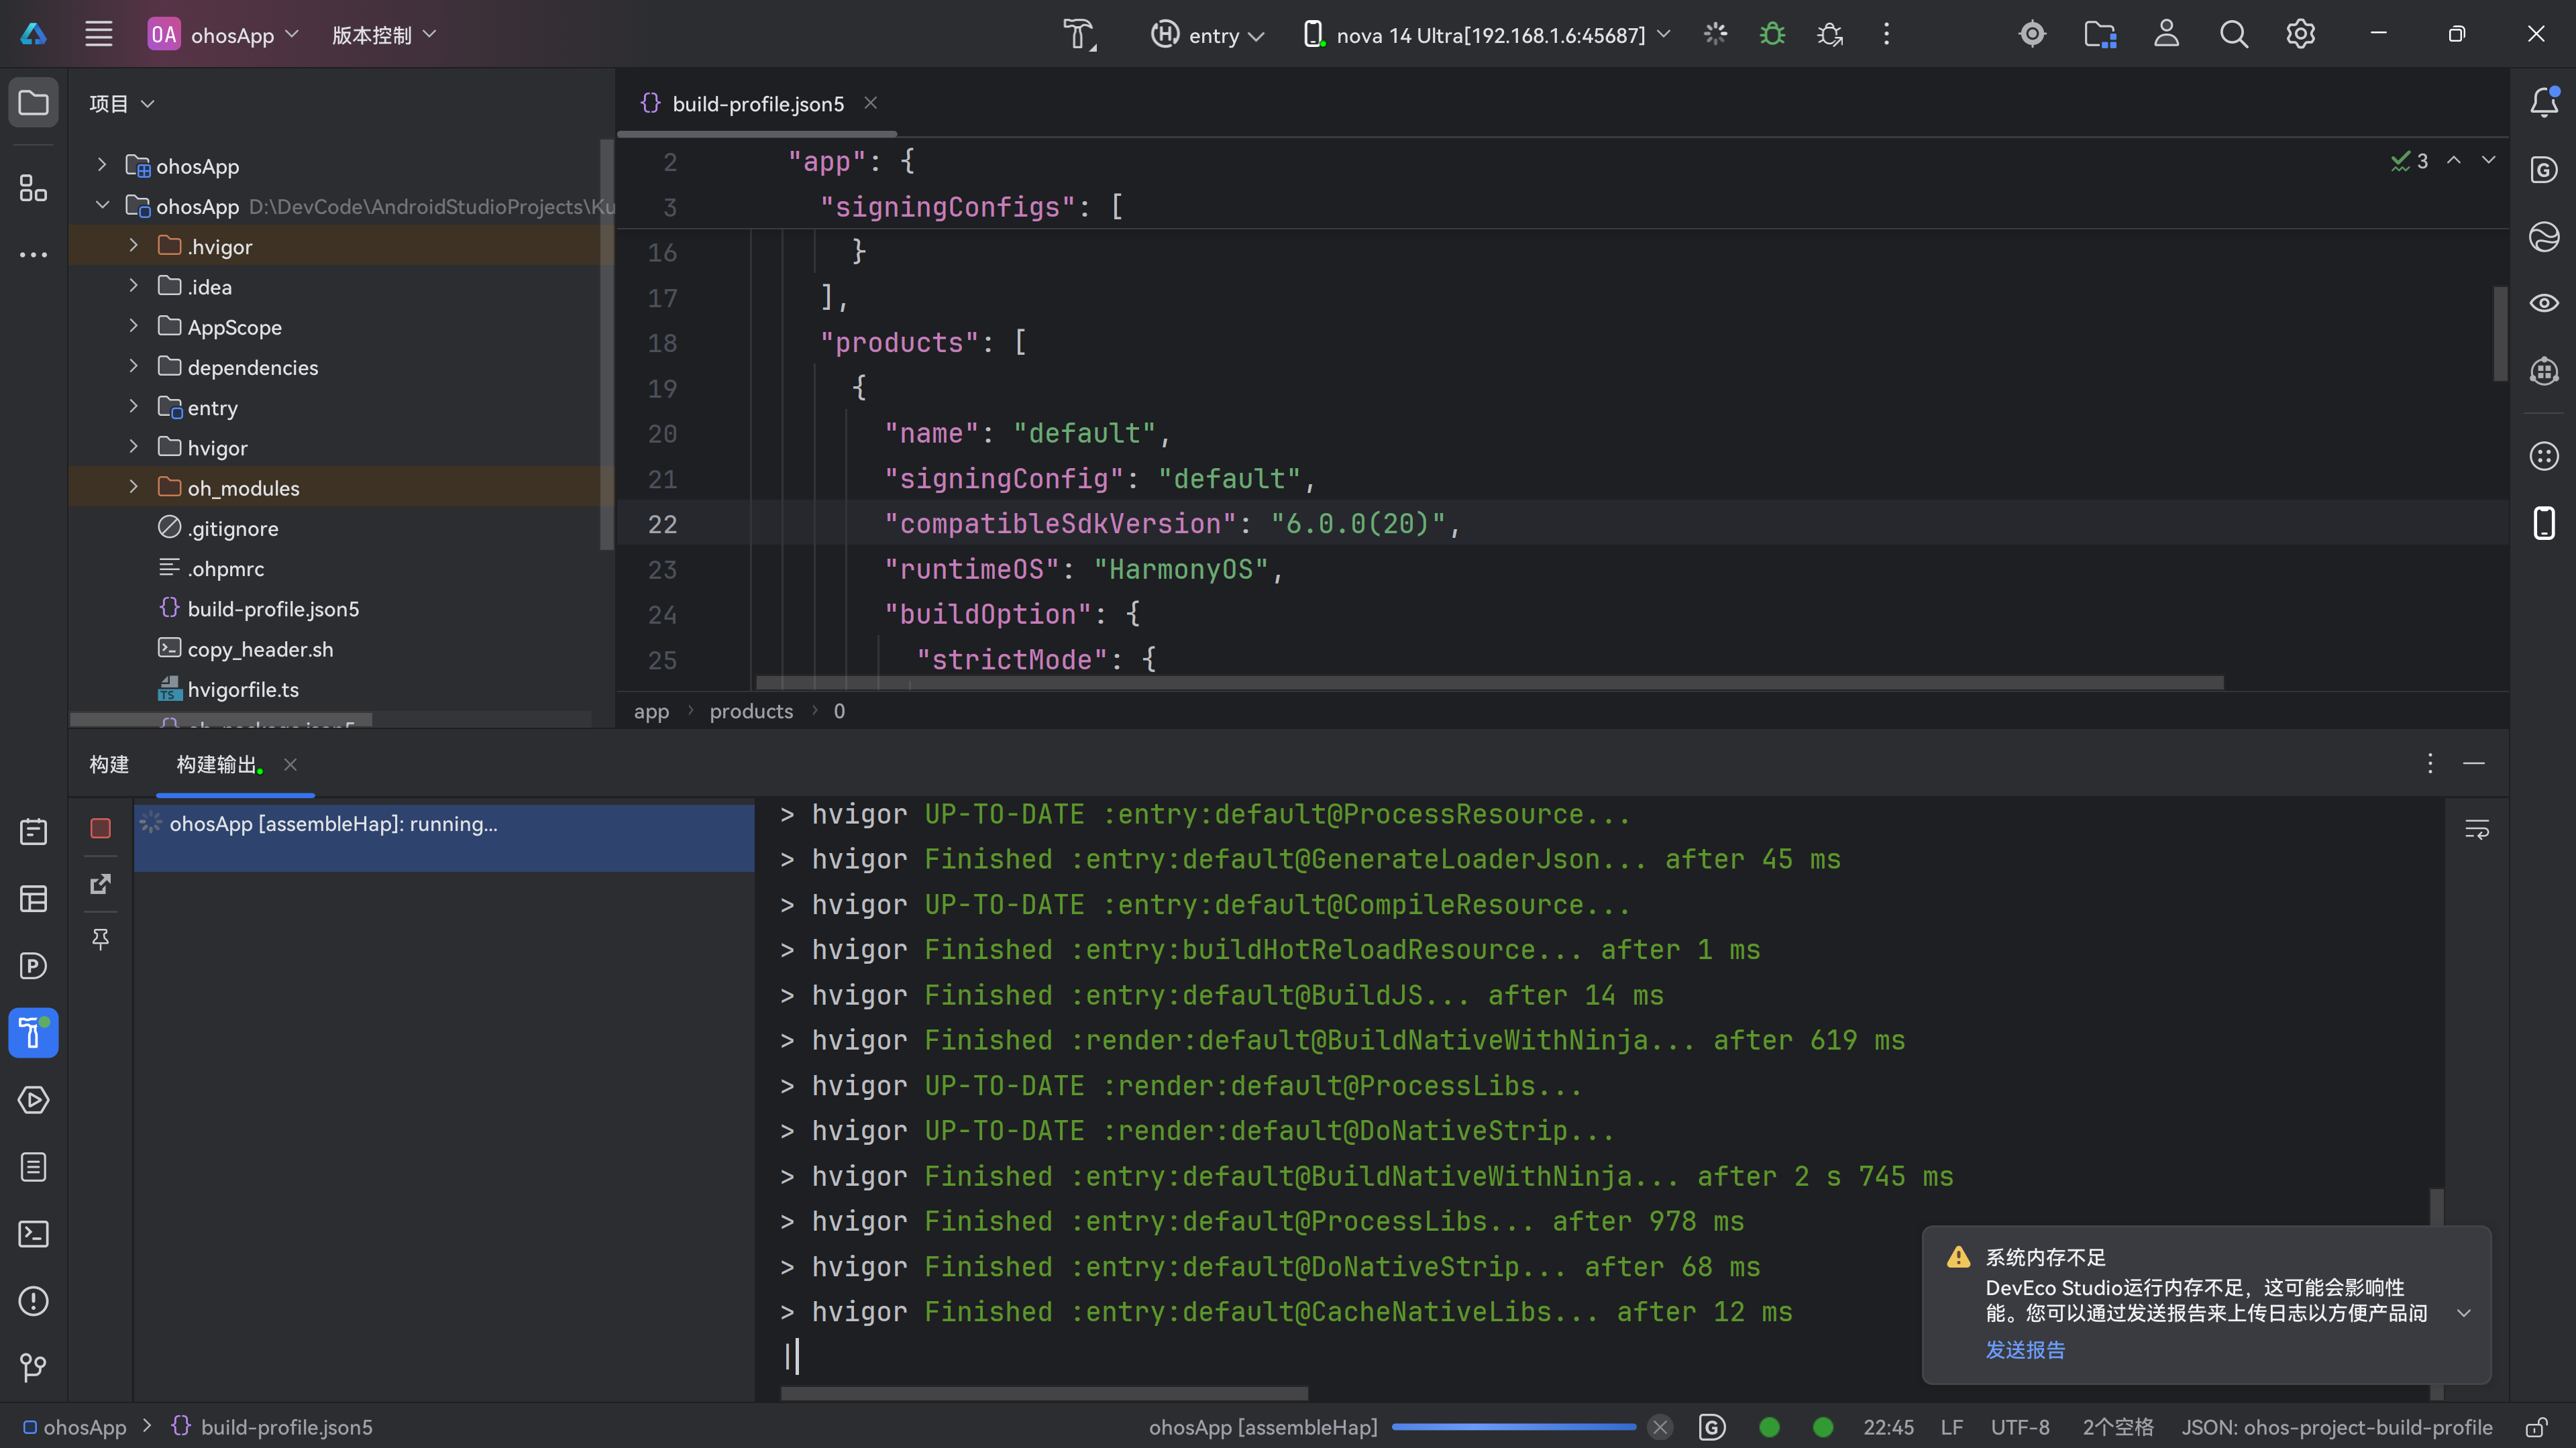
Task: Open the Terminal tool window
Action: (33, 1234)
